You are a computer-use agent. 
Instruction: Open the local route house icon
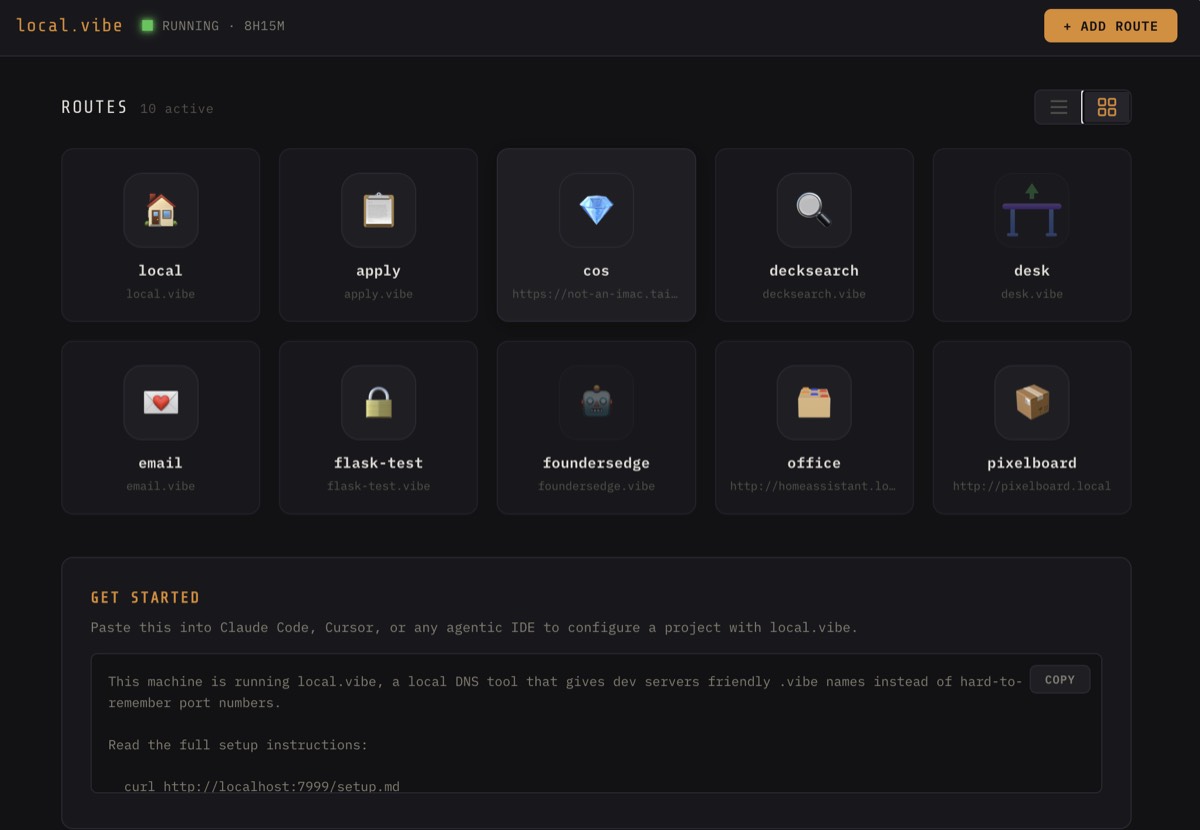click(x=160, y=210)
